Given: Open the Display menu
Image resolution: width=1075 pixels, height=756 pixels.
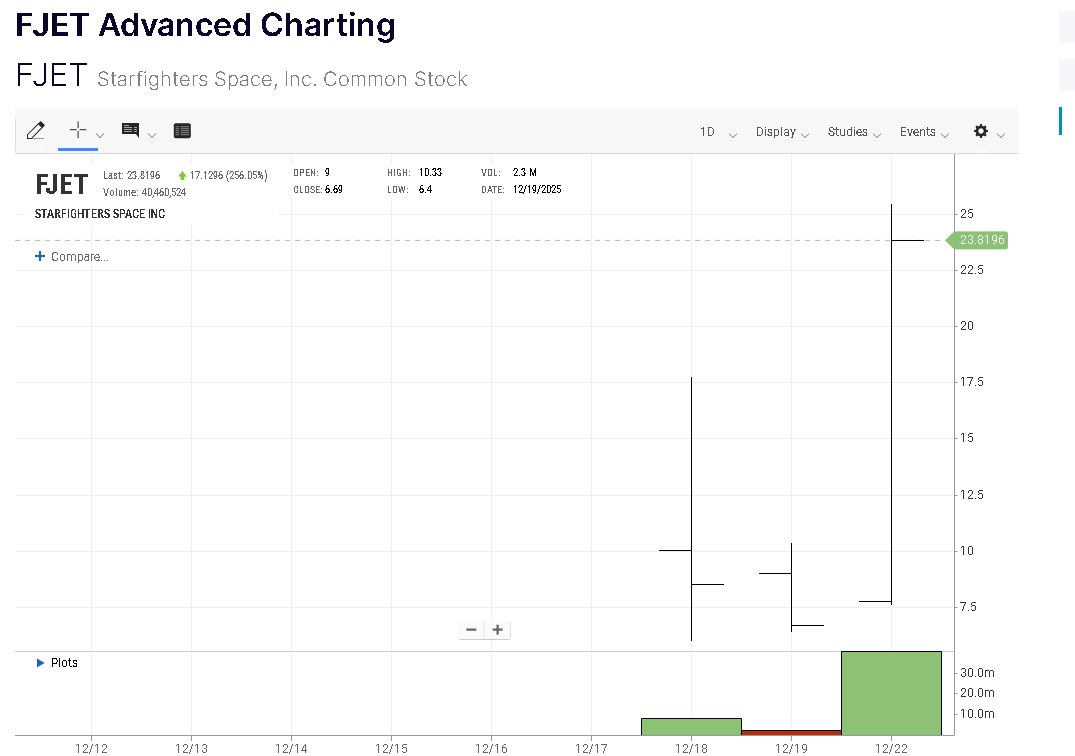Looking at the screenshot, I should pyautogui.click(x=783, y=132).
